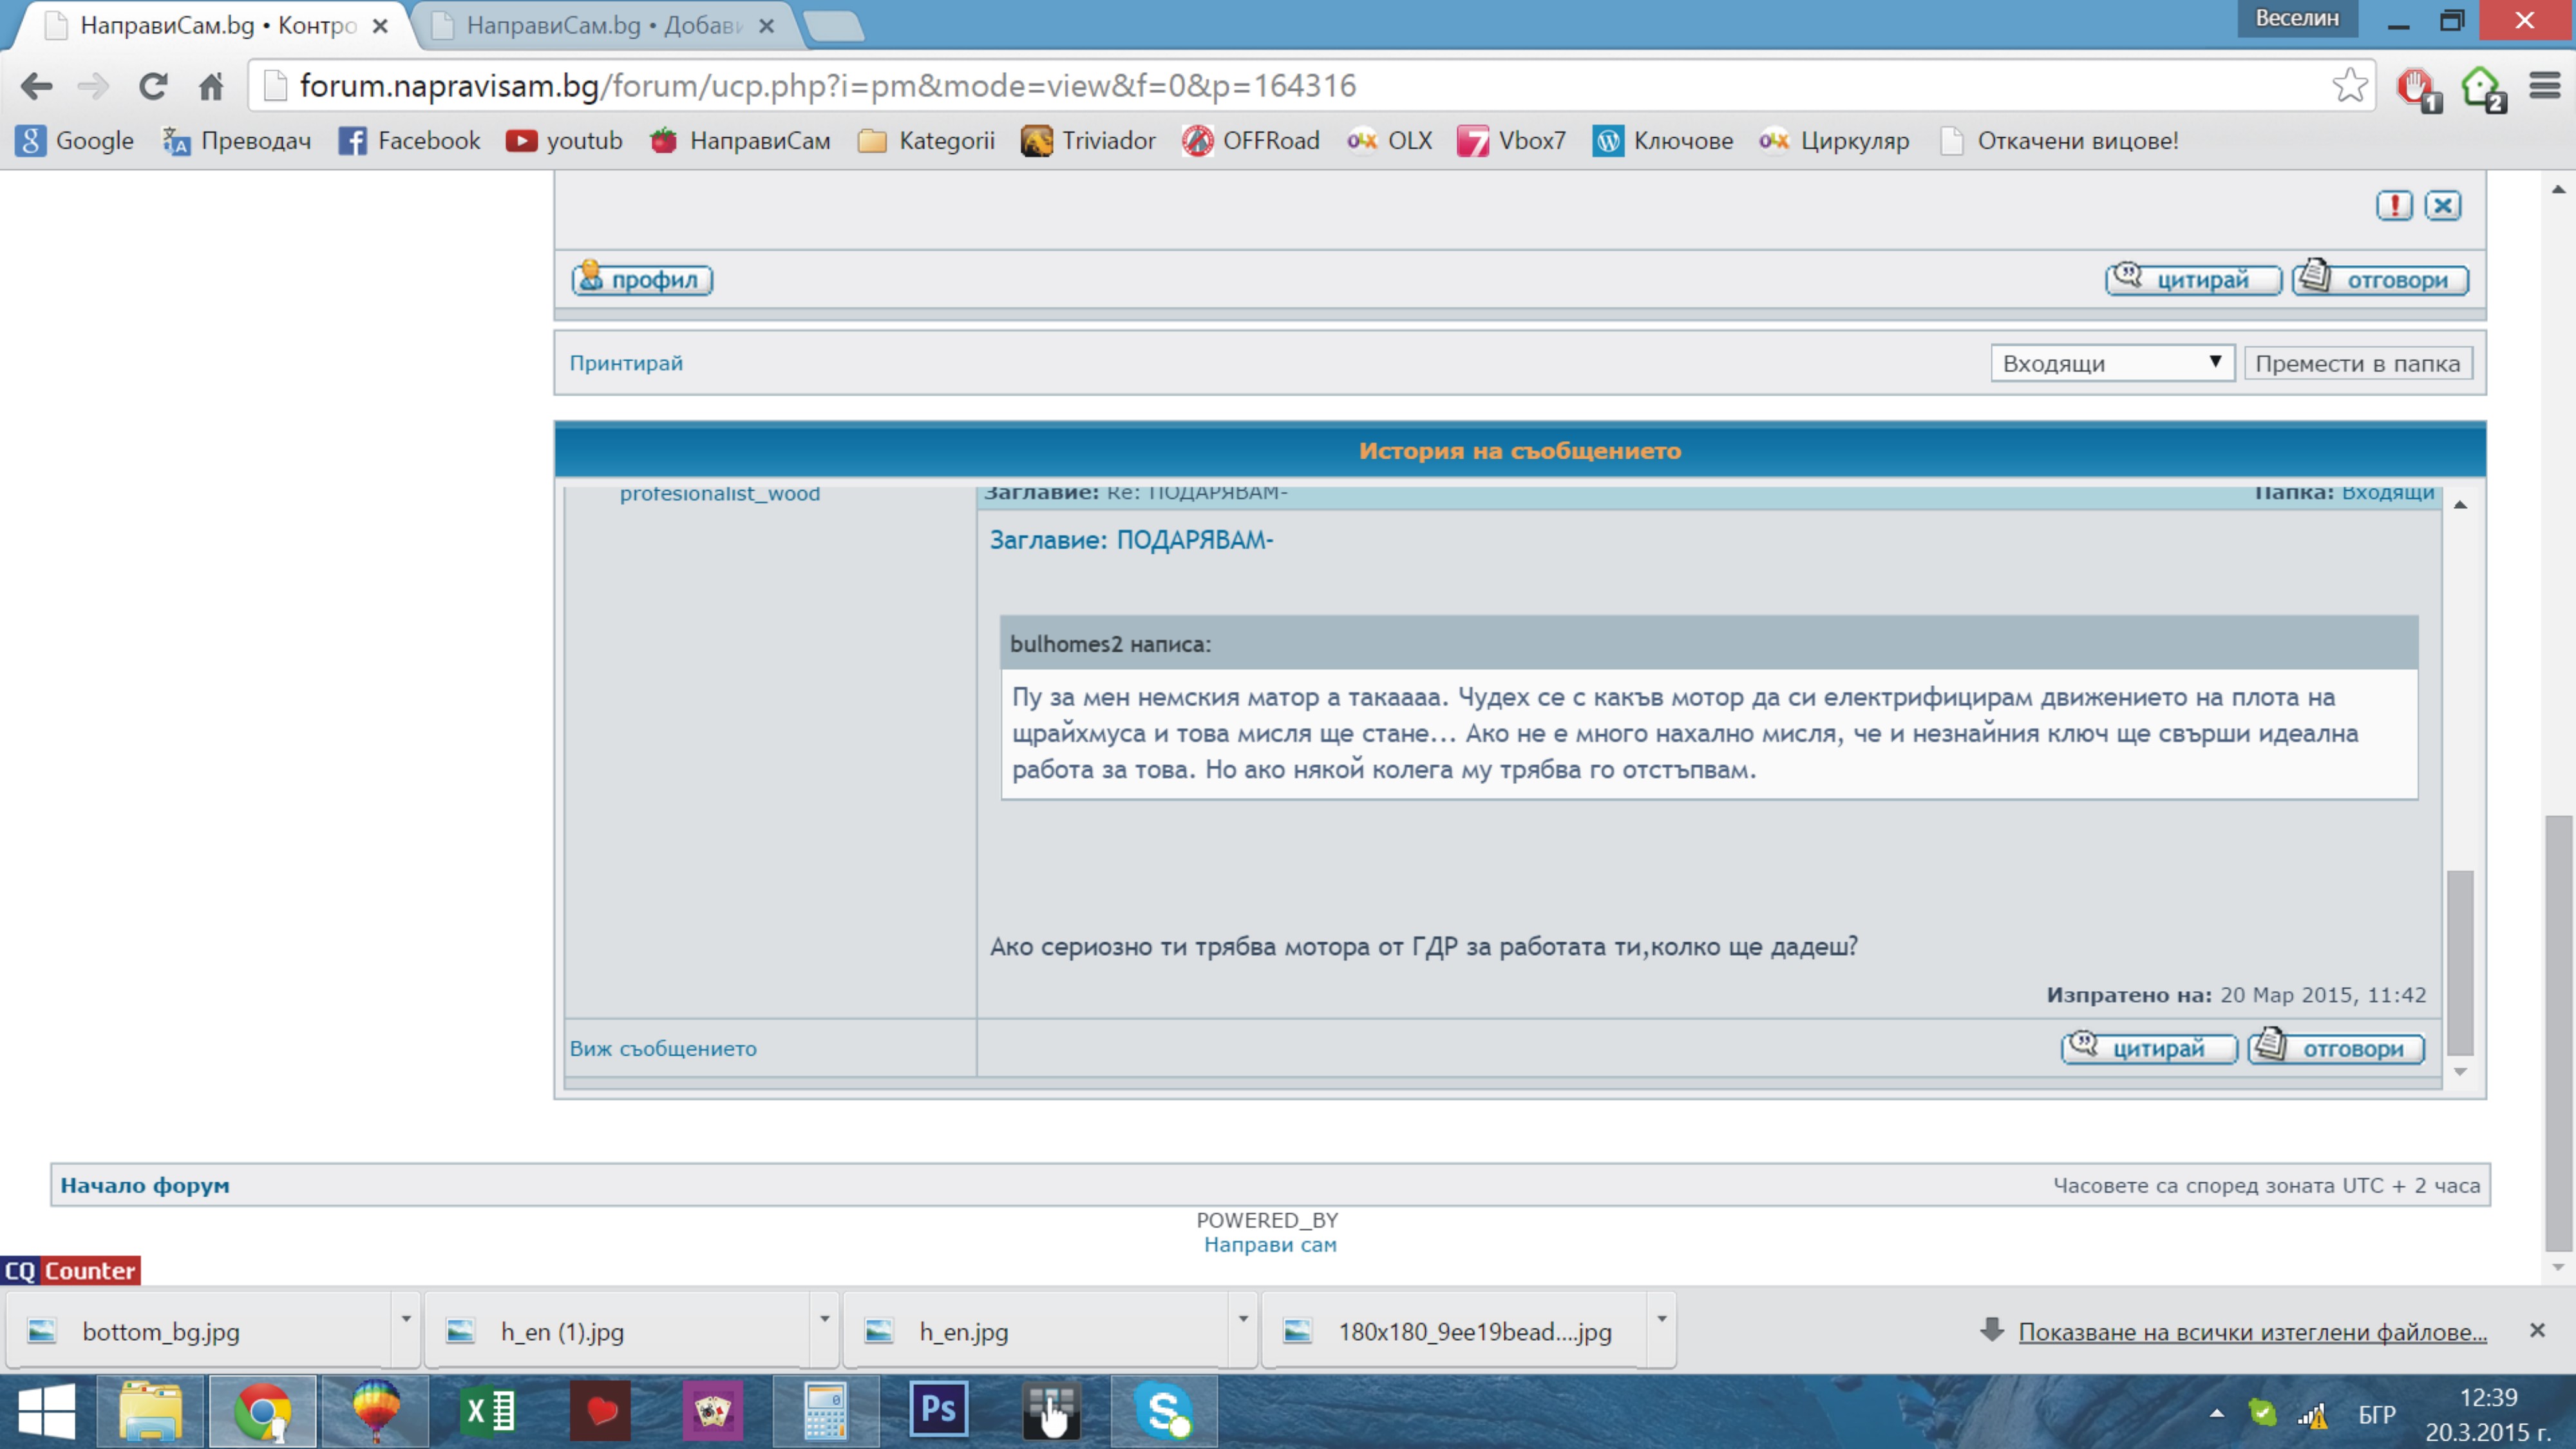Image resolution: width=2576 pixels, height=1449 pixels.
Task: Click the address bar URL field
Action: point(1300,86)
